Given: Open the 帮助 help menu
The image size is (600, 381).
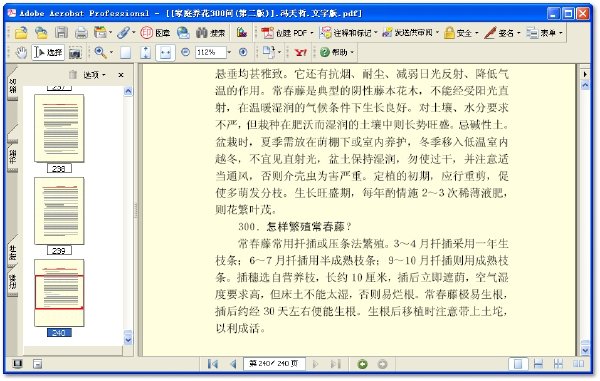Looking at the screenshot, I should [x=337, y=52].
